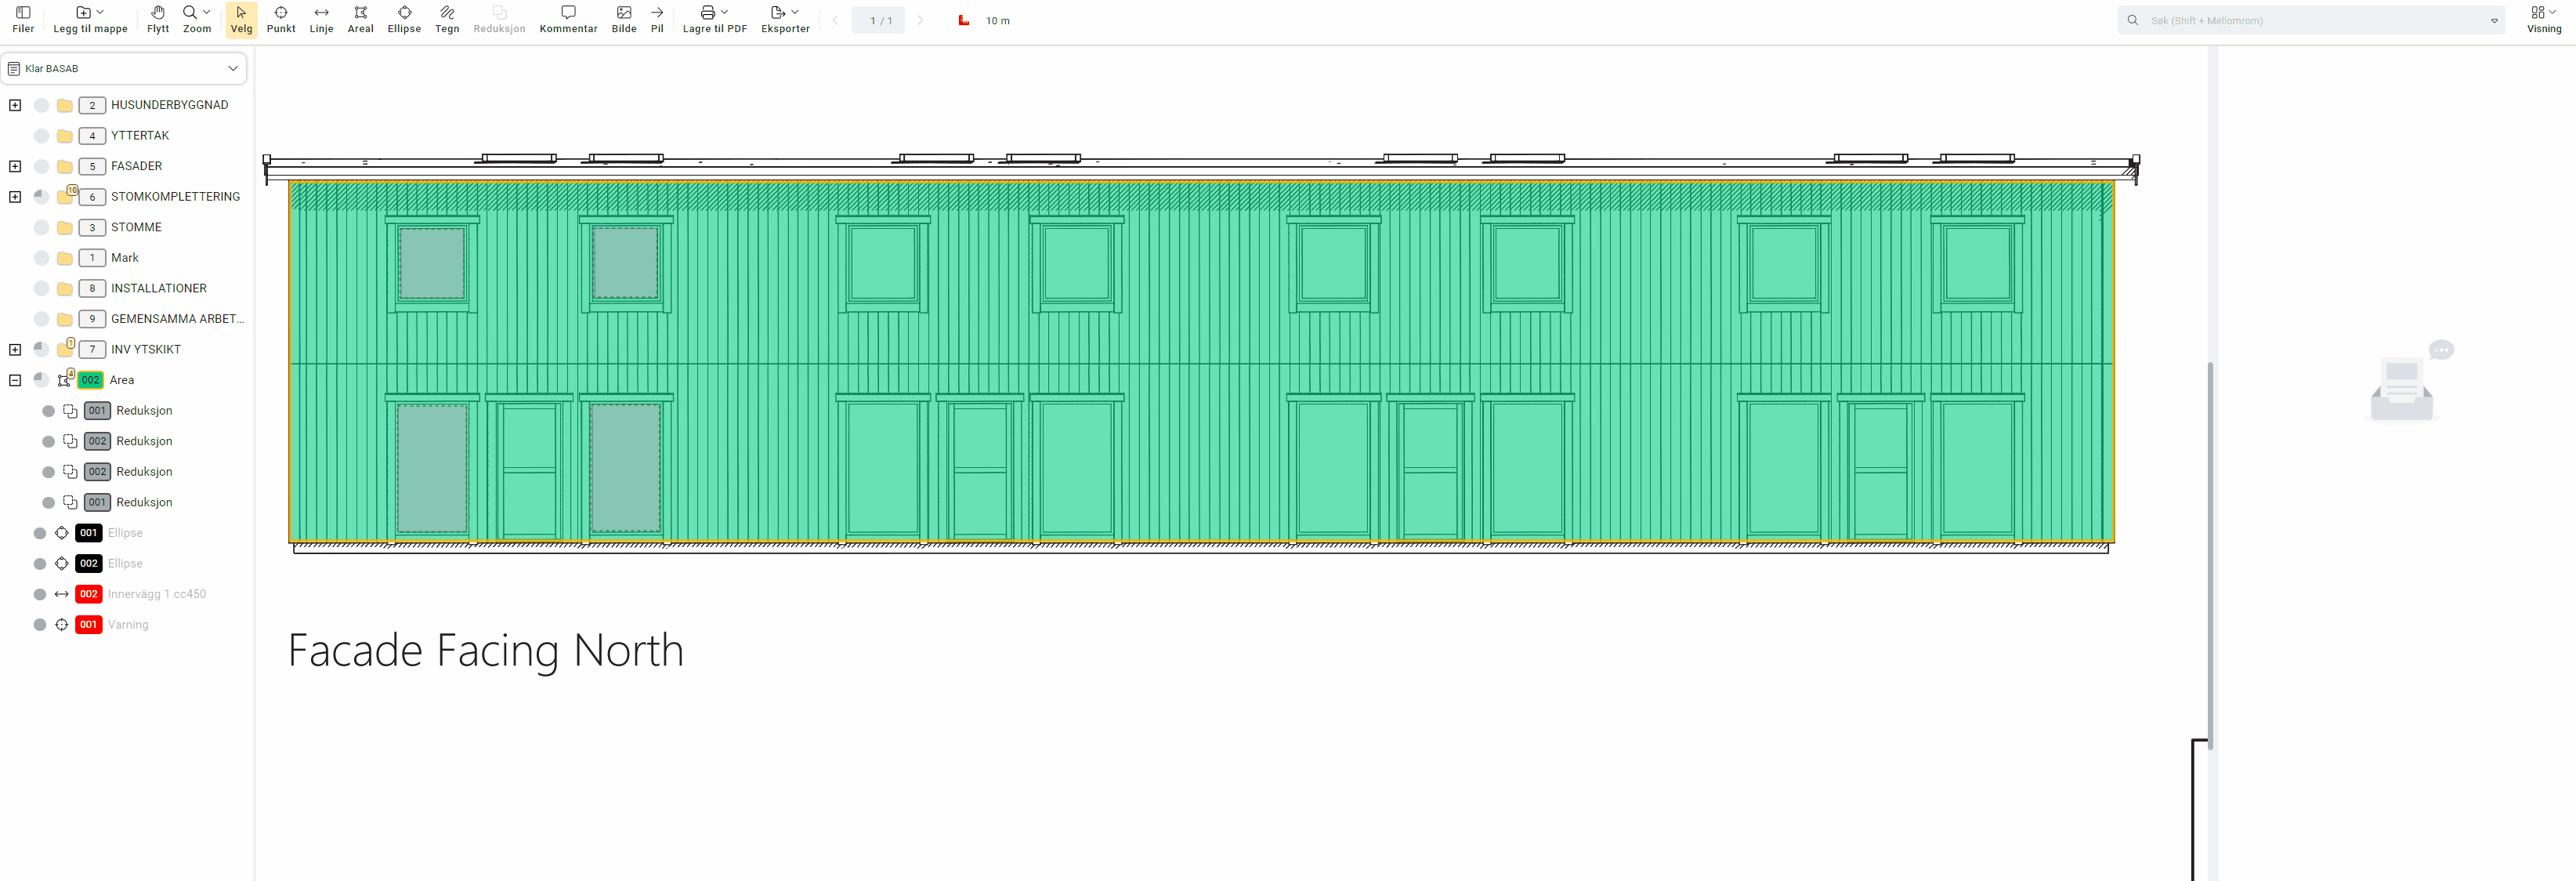Select the Linje measurement tool
The image size is (2576, 881).
coord(322,19)
